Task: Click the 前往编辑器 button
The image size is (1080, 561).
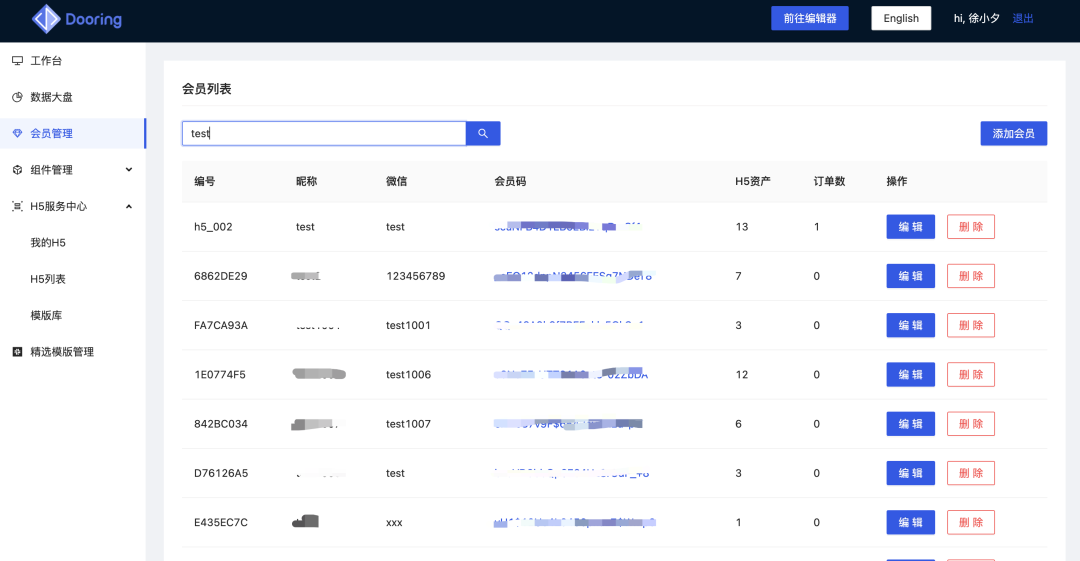Action: point(809,19)
